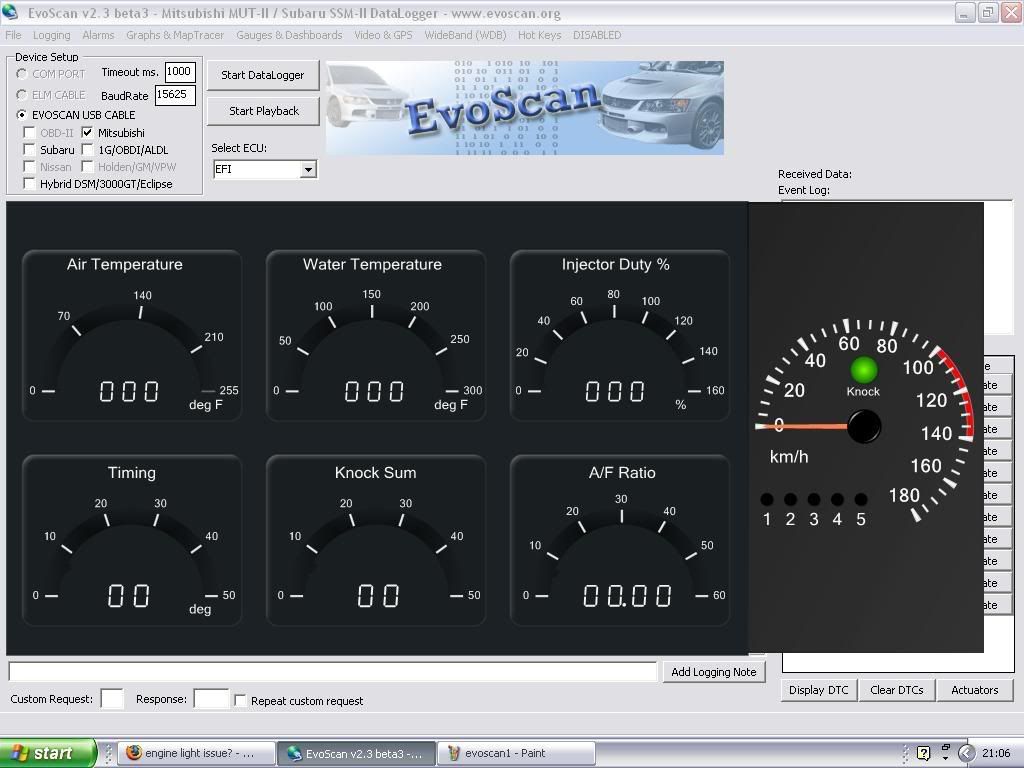Open the Alarms menu
The height and width of the screenshot is (768, 1024).
[x=98, y=35]
